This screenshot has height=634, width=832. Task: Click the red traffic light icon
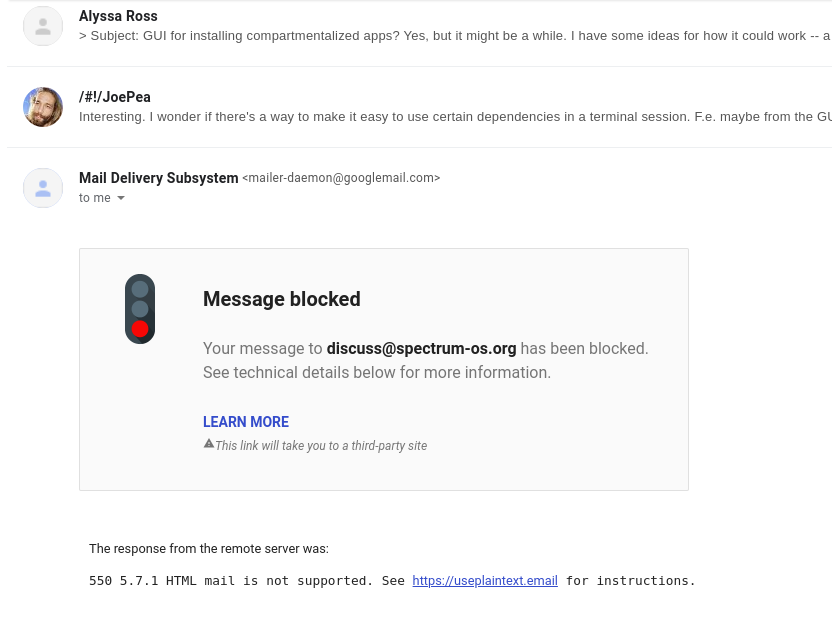pyautogui.click(x=140, y=309)
